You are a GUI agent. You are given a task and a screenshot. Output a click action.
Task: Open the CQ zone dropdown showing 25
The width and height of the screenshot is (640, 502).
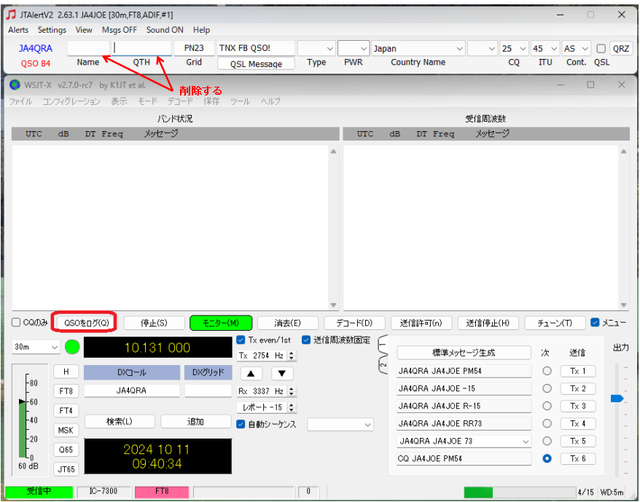click(514, 49)
